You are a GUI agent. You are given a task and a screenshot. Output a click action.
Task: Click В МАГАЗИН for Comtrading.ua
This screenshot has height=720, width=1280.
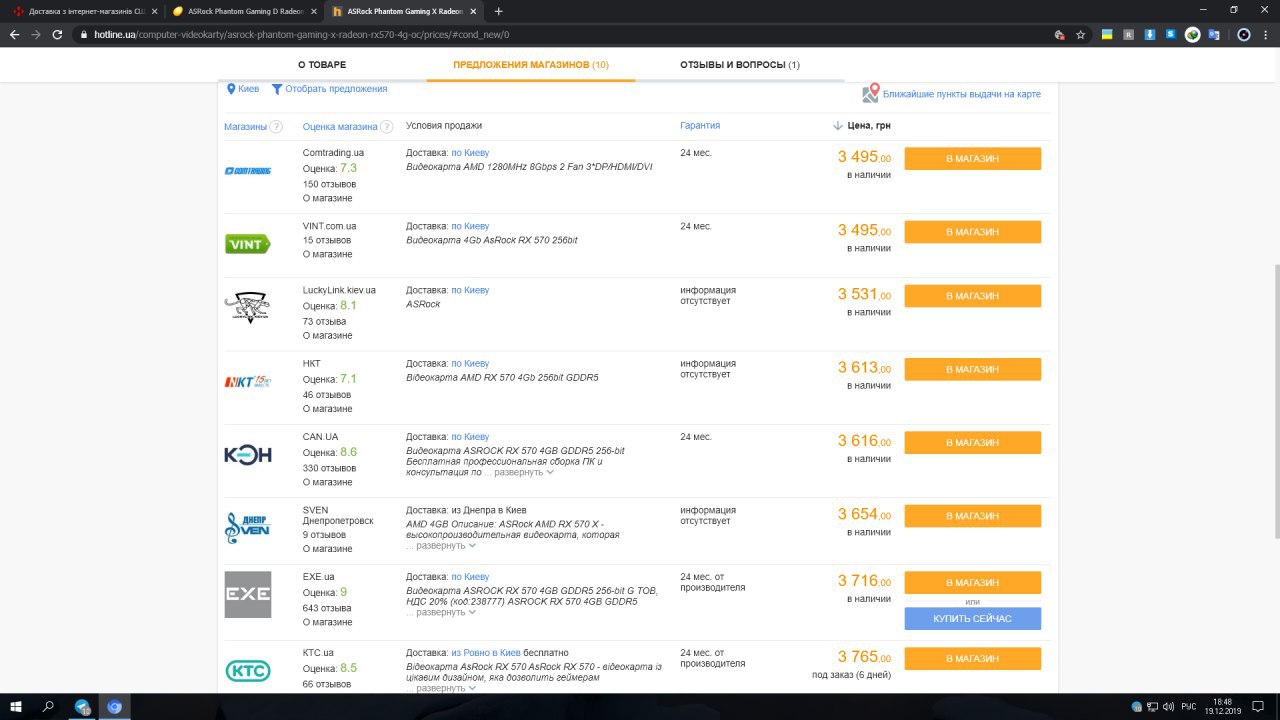tap(972, 159)
